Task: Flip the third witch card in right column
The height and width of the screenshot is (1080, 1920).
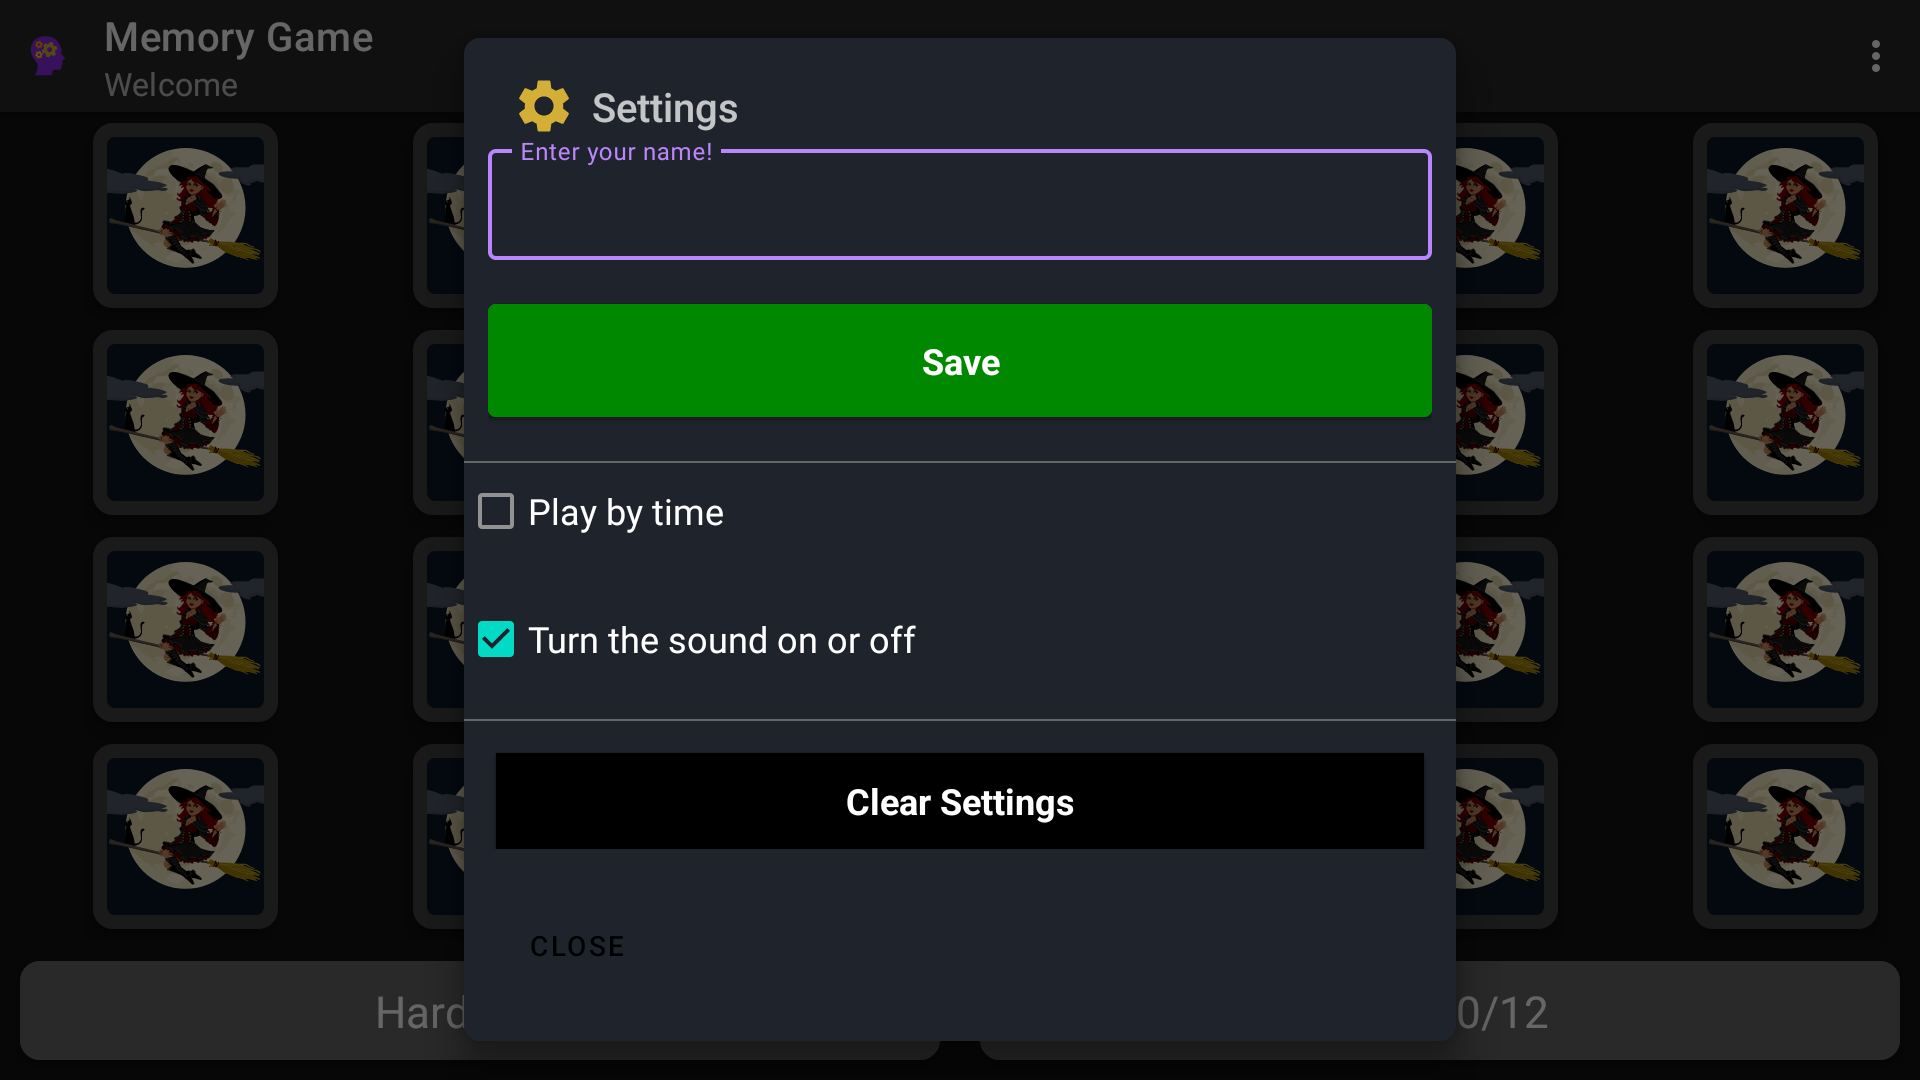Action: click(1785, 629)
